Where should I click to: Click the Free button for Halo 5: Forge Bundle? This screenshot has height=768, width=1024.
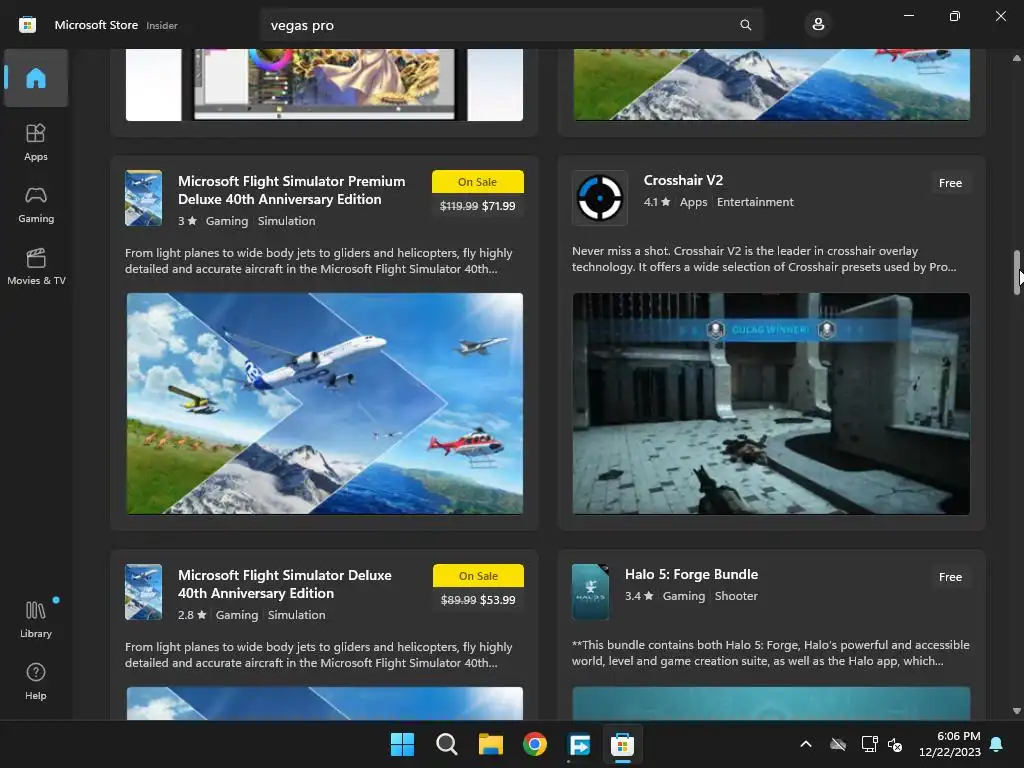click(x=950, y=577)
